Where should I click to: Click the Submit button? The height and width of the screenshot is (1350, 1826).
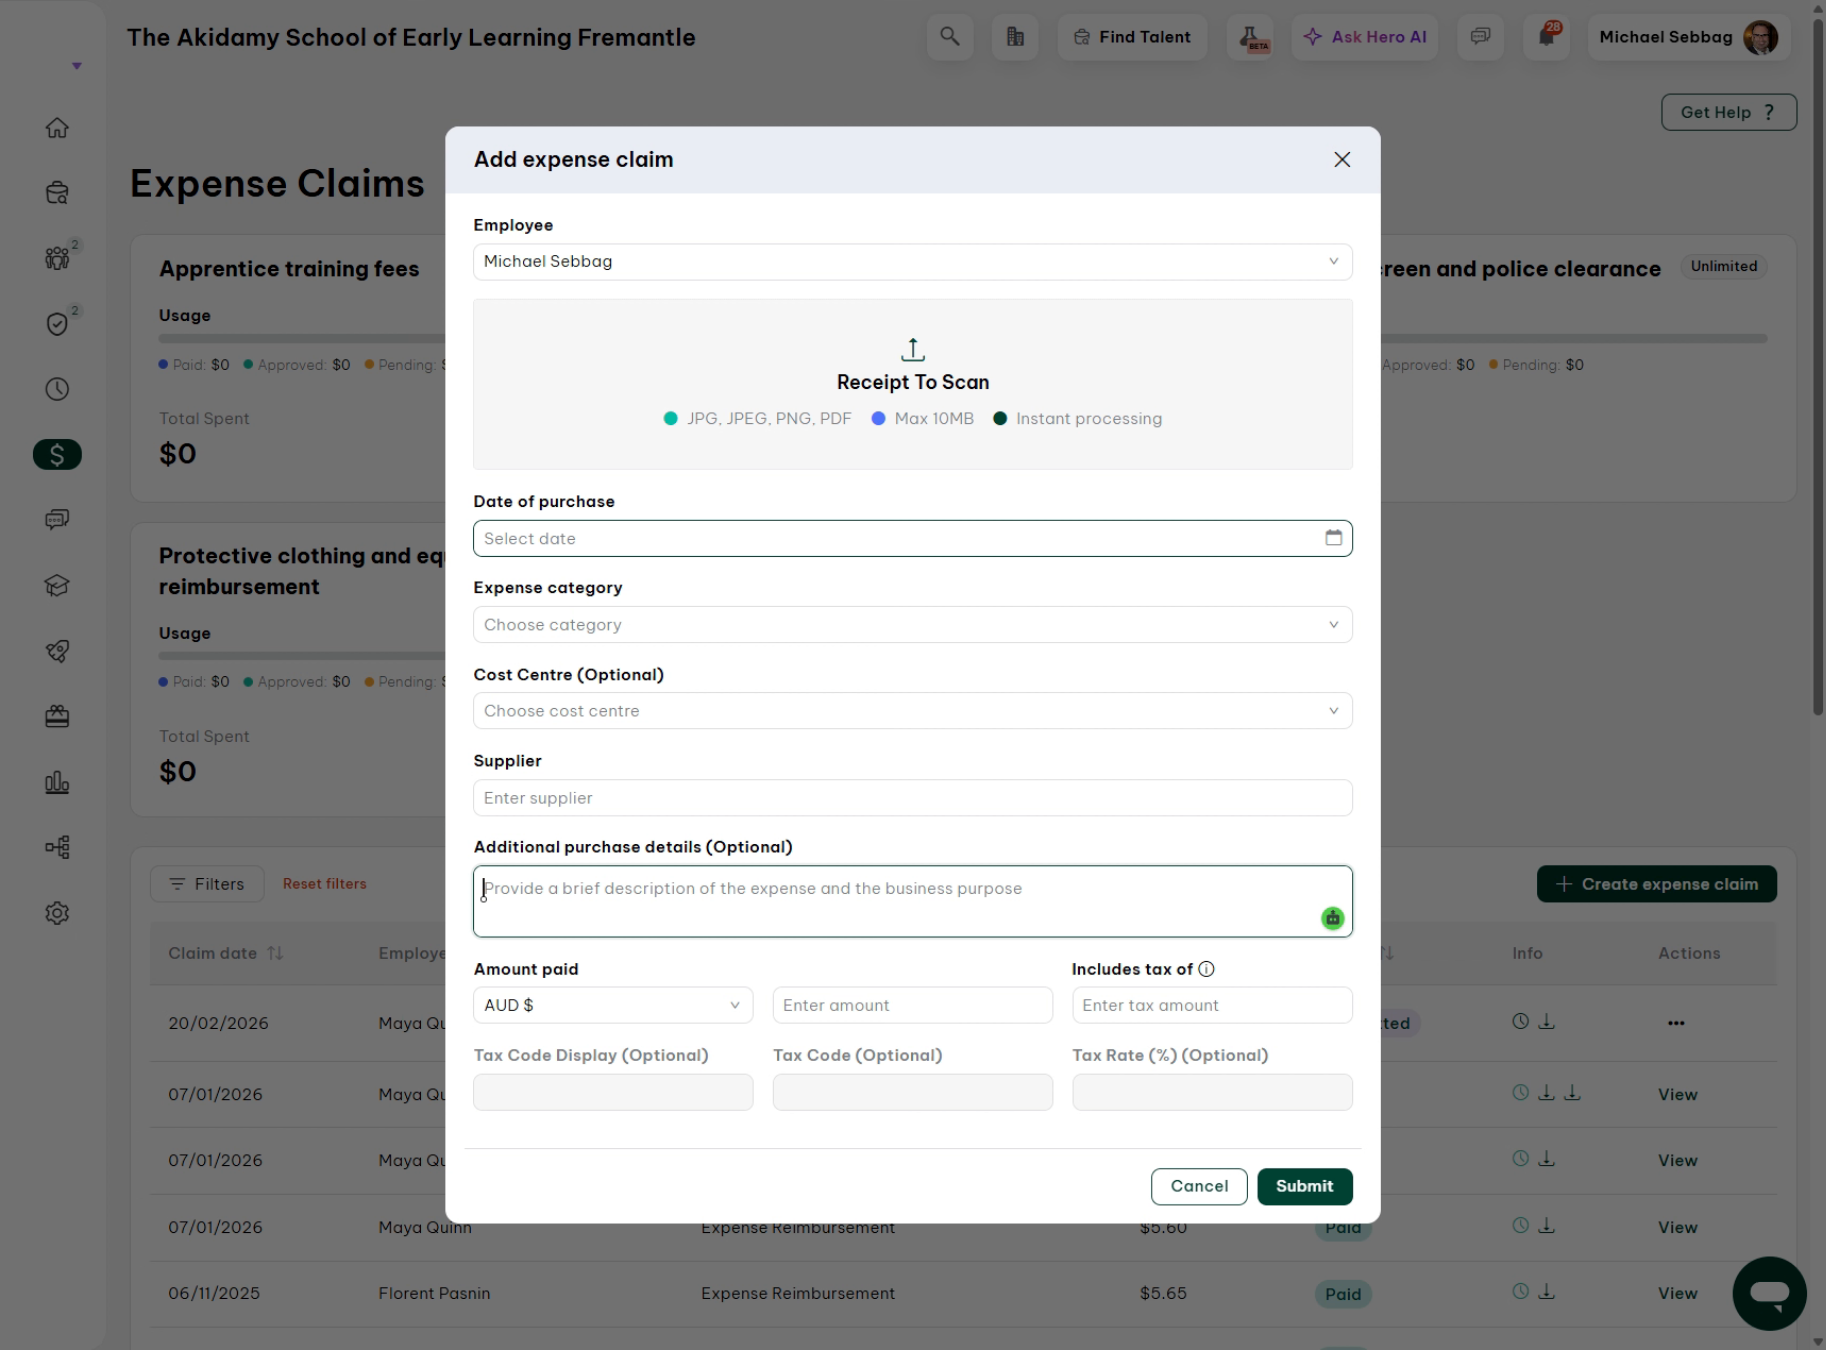click(x=1304, y=1186)
